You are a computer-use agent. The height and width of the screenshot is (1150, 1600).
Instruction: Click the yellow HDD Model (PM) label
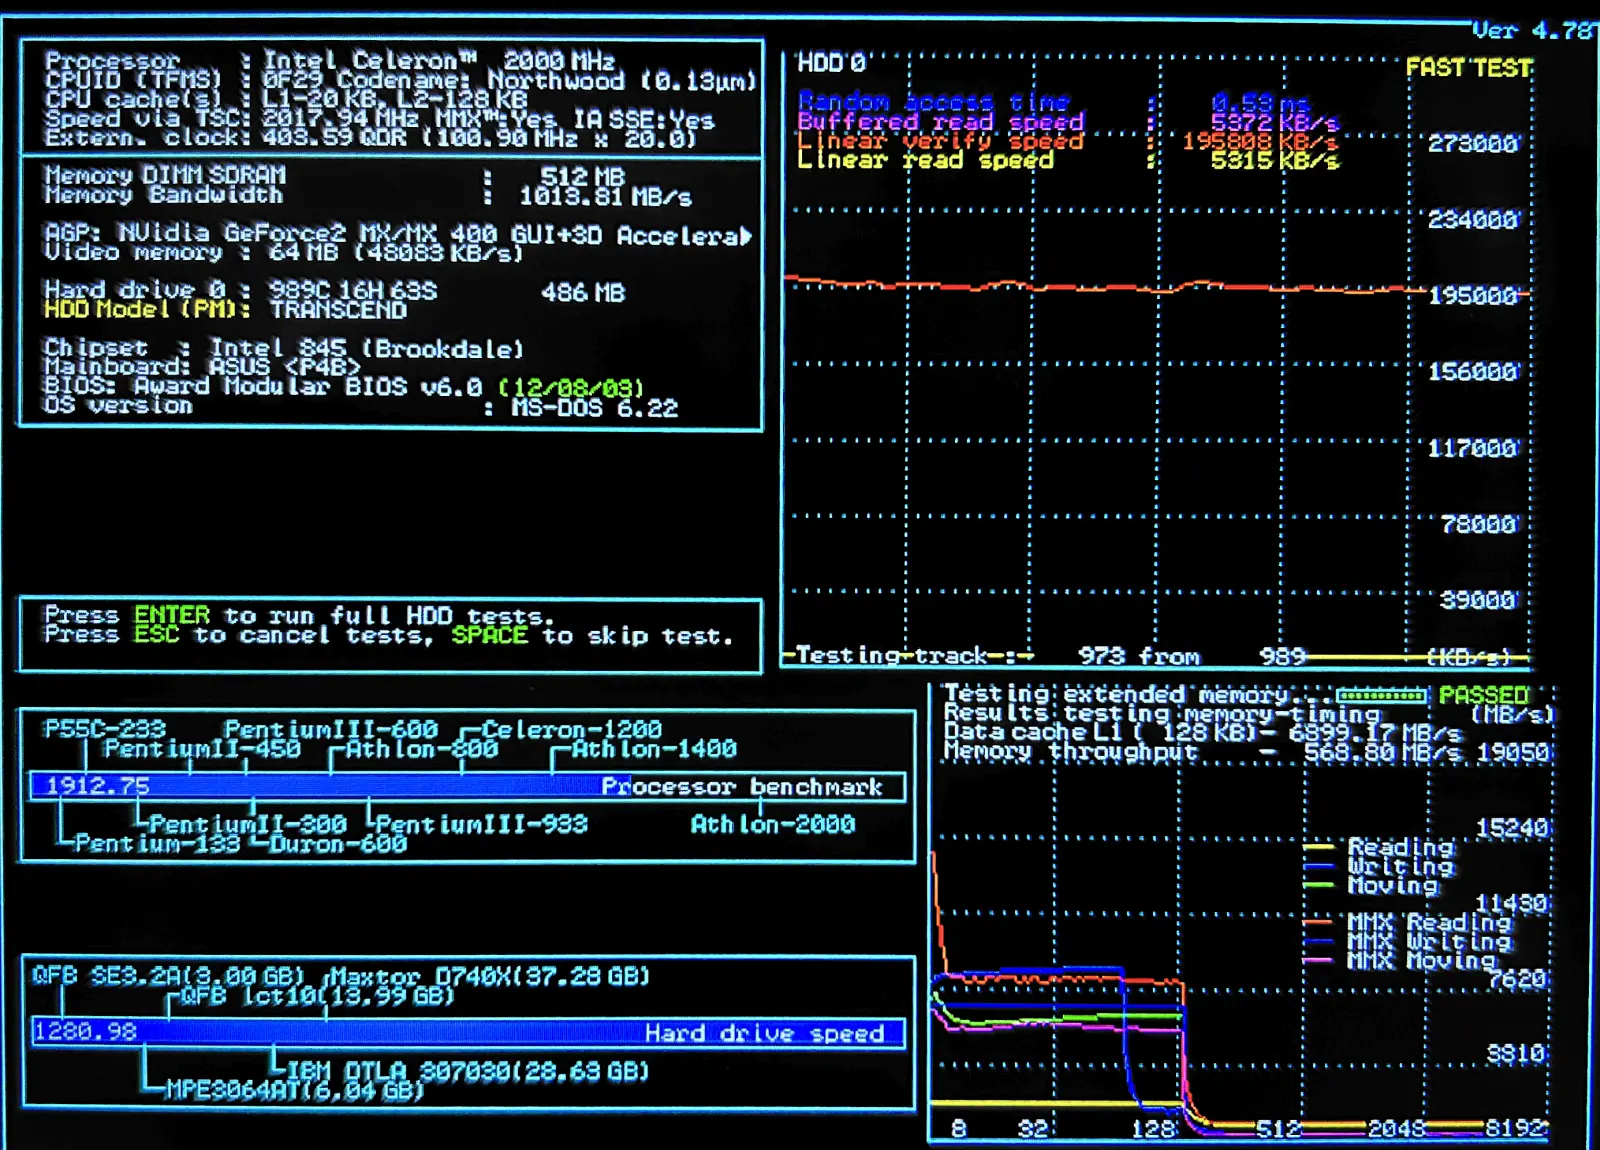pyautogui.click(x=146, y=310)
